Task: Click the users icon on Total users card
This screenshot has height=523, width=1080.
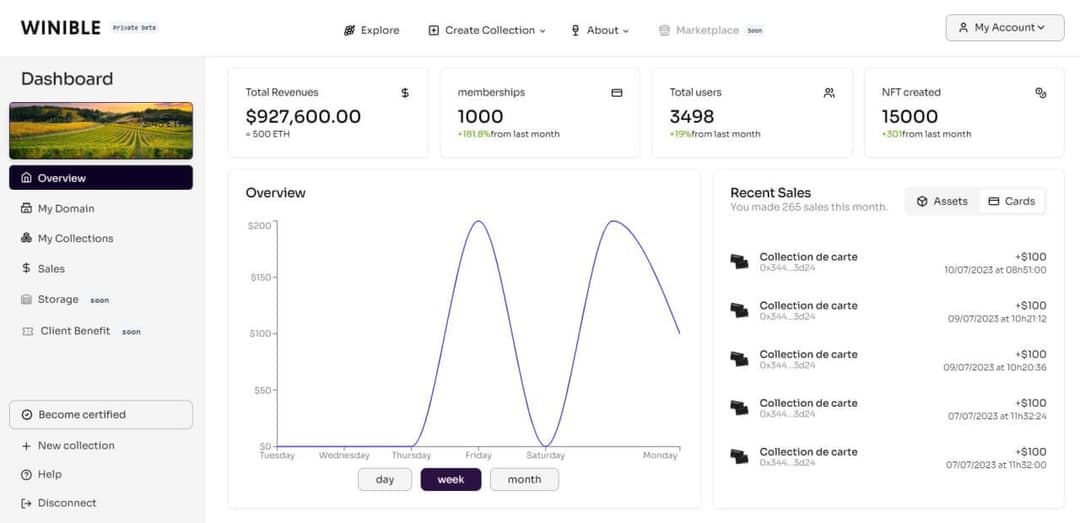Action: [x=829, y=93]
